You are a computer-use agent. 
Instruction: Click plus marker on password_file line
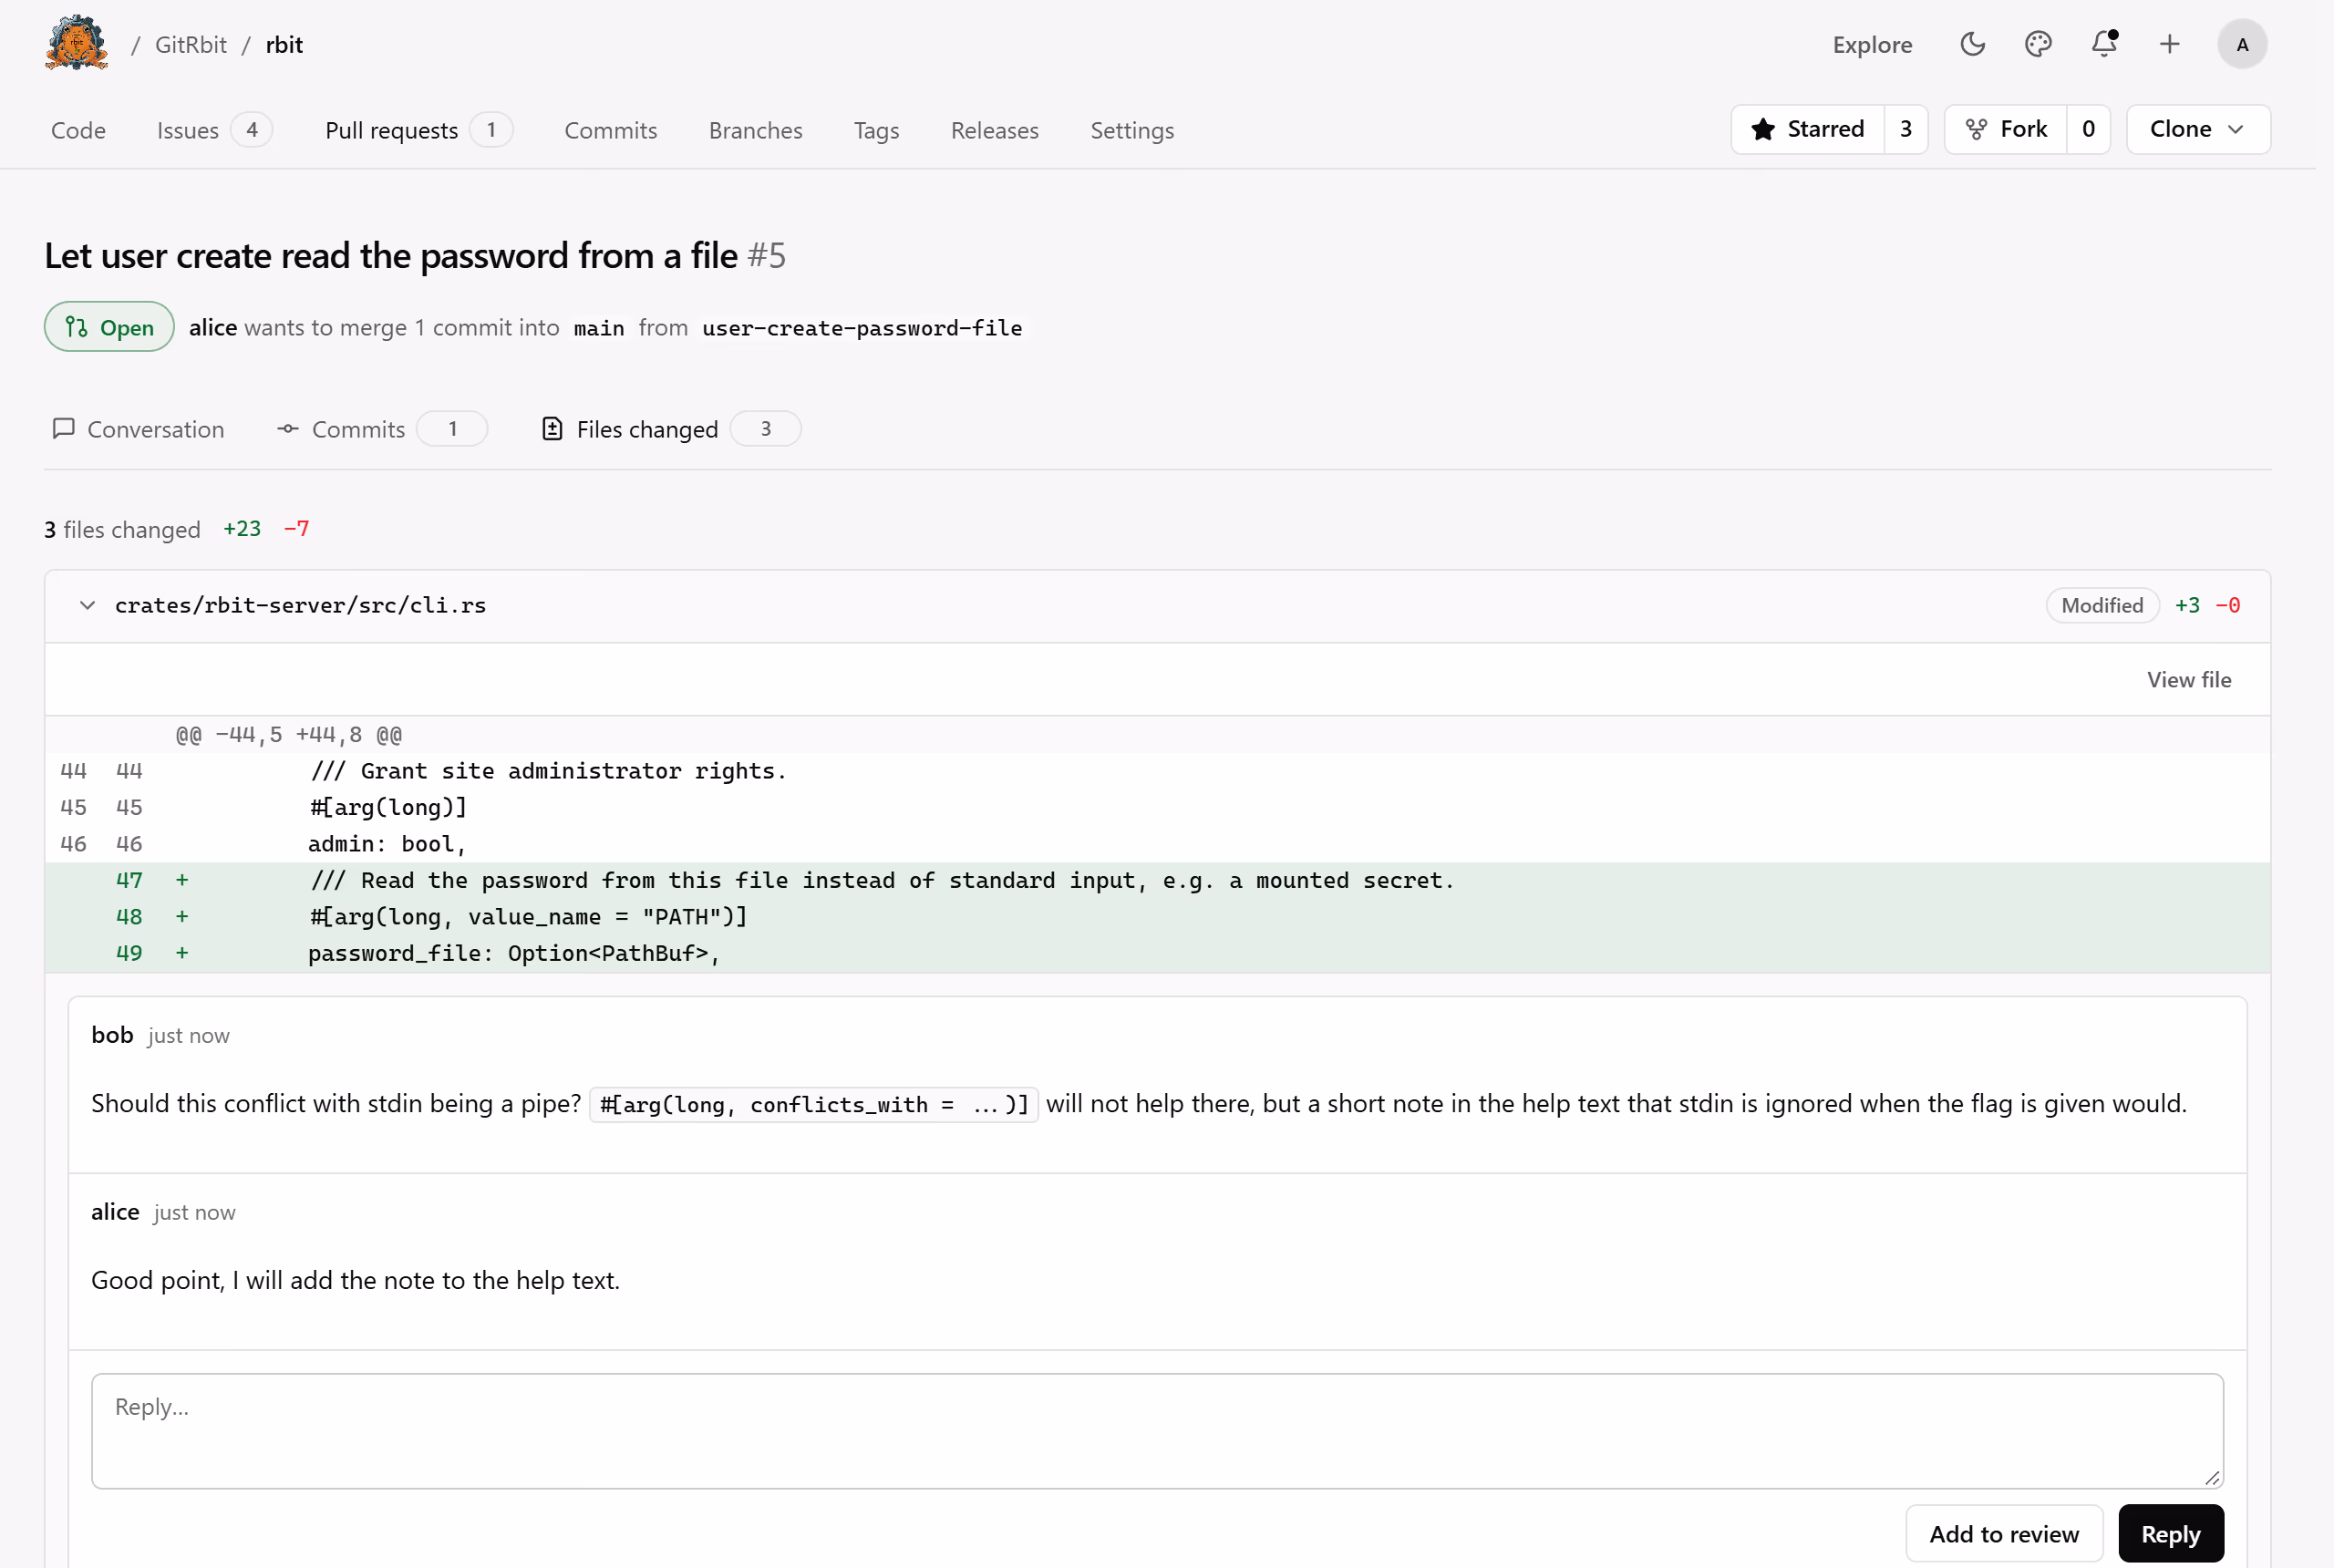click(x=182, y=953)
